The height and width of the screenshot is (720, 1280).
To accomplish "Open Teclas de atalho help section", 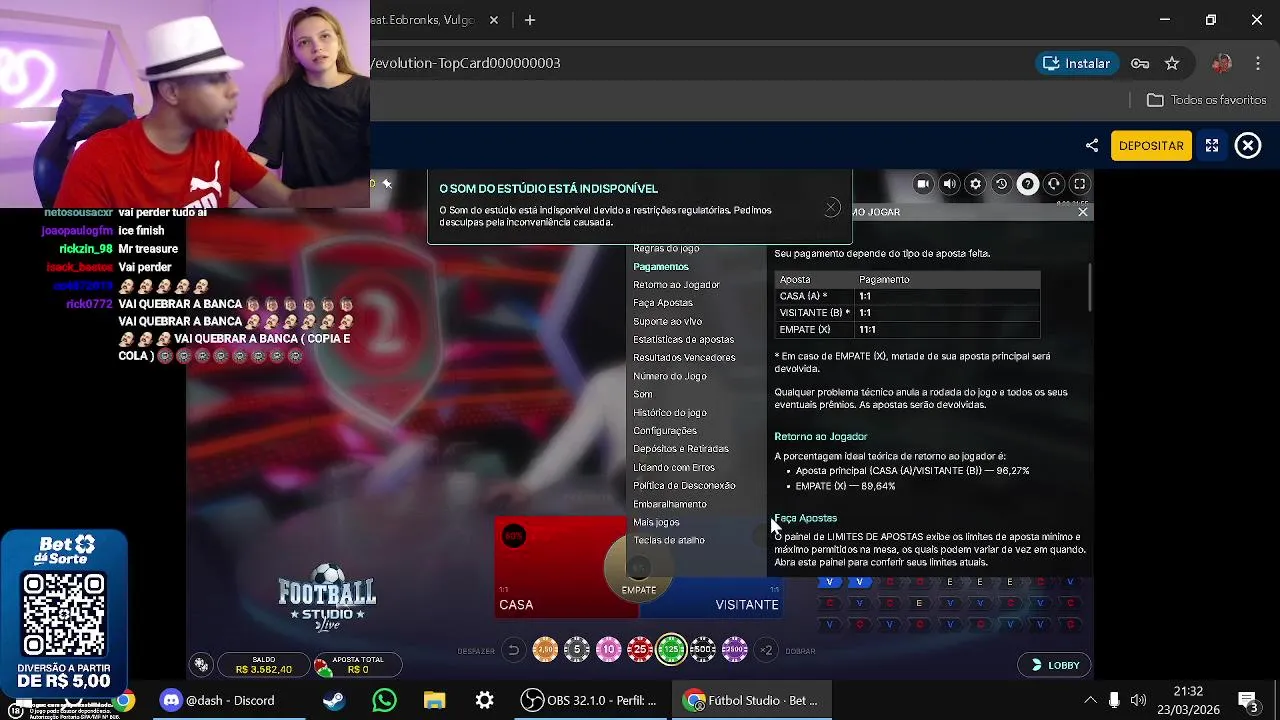I will [x=669, y=540].
